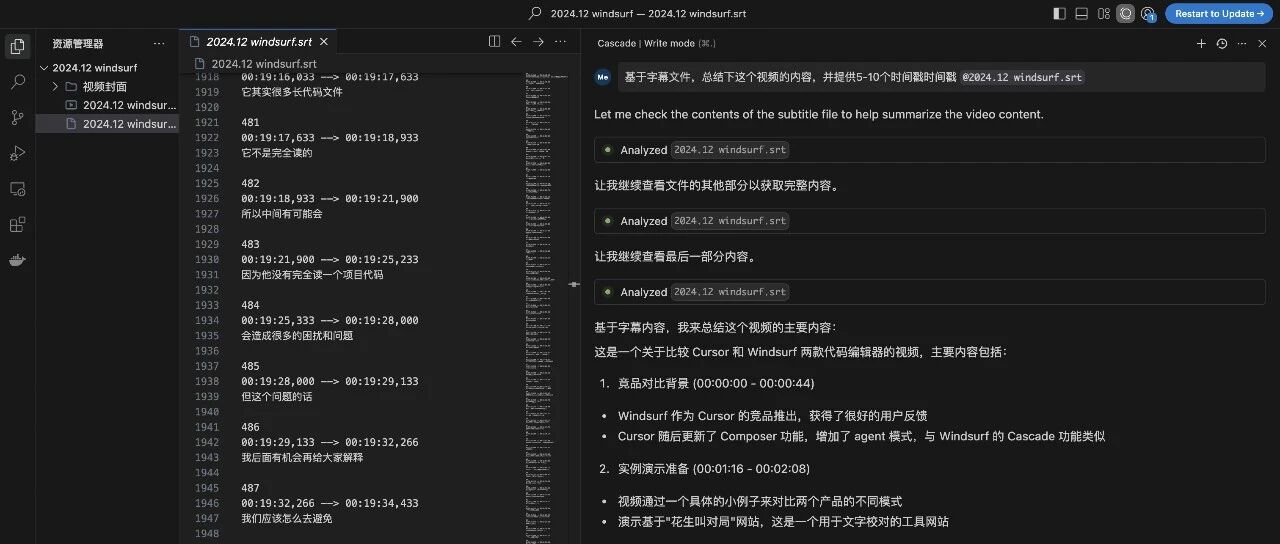
Task: Open Analyzed row below 'Let me check the contents'
Action: tap(929, 150)
